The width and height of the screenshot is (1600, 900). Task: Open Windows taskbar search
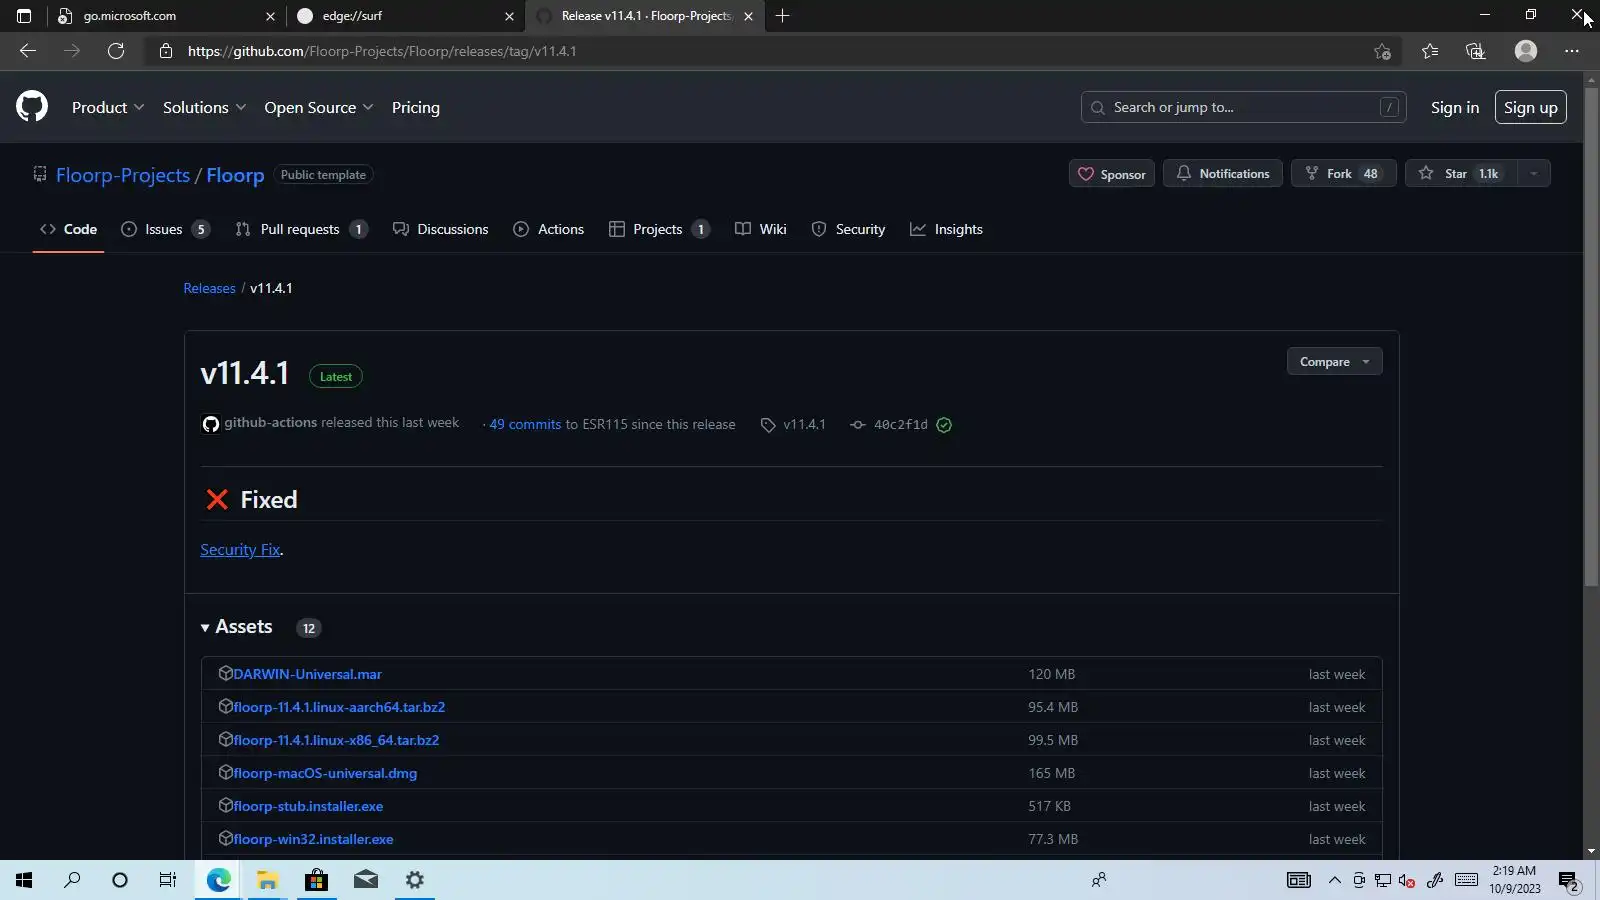tap(72, 880)
